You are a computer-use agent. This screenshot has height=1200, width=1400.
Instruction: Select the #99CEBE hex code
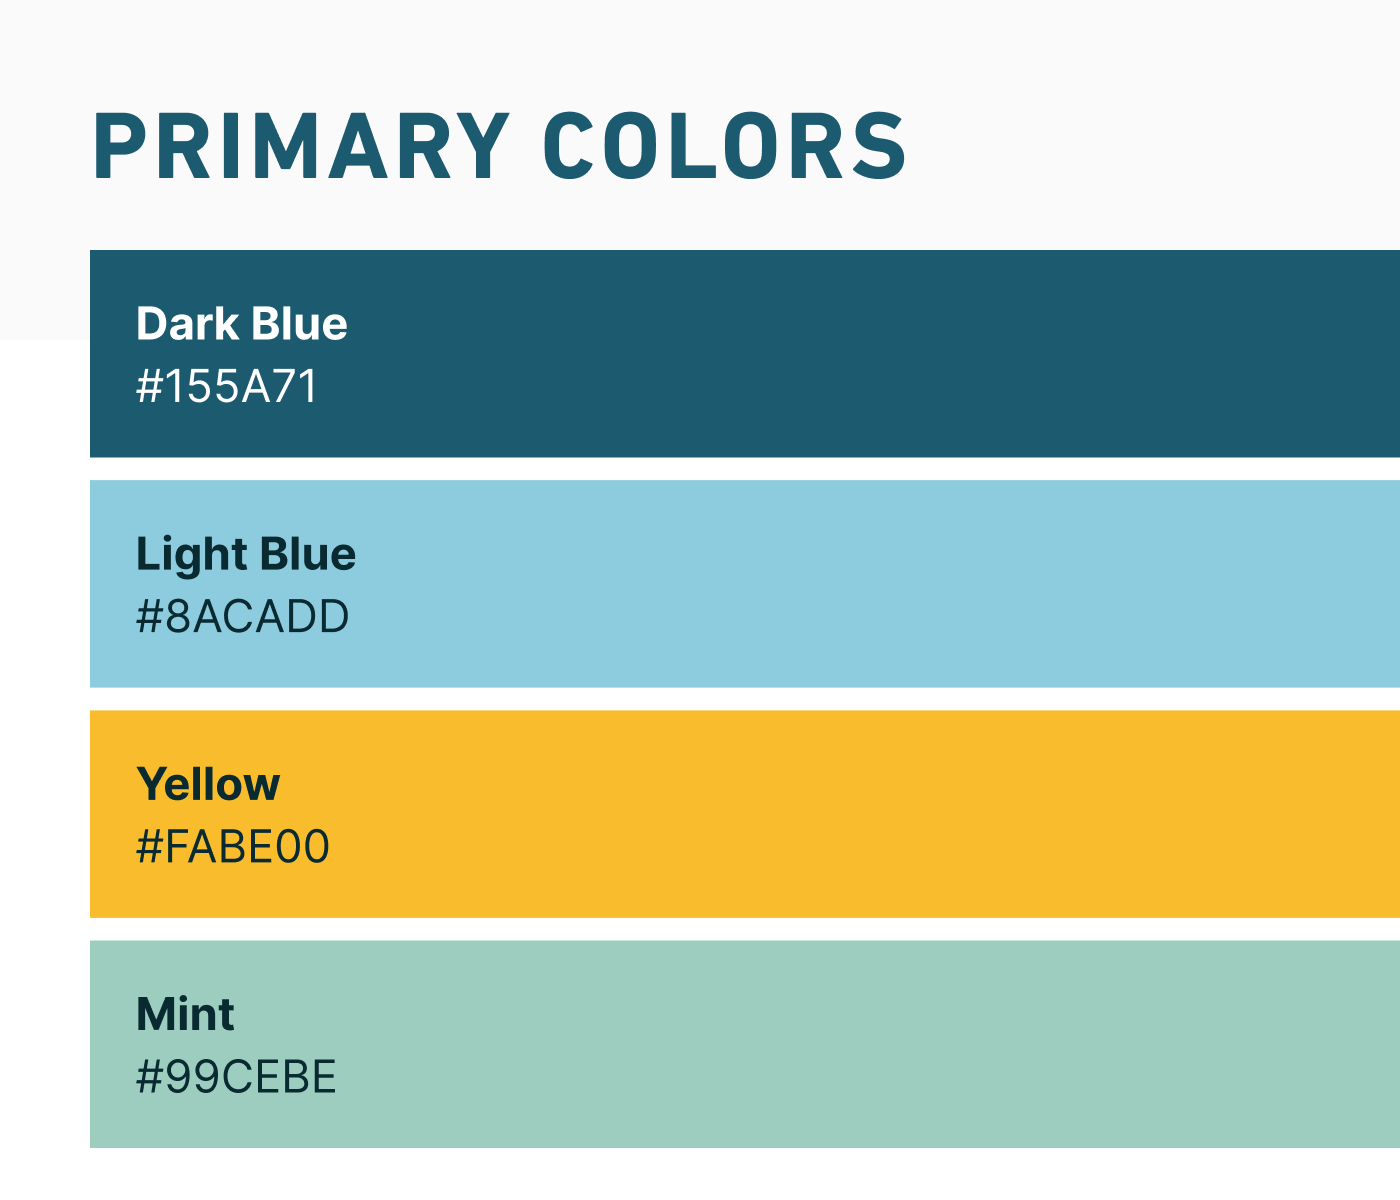[236, 1077]
